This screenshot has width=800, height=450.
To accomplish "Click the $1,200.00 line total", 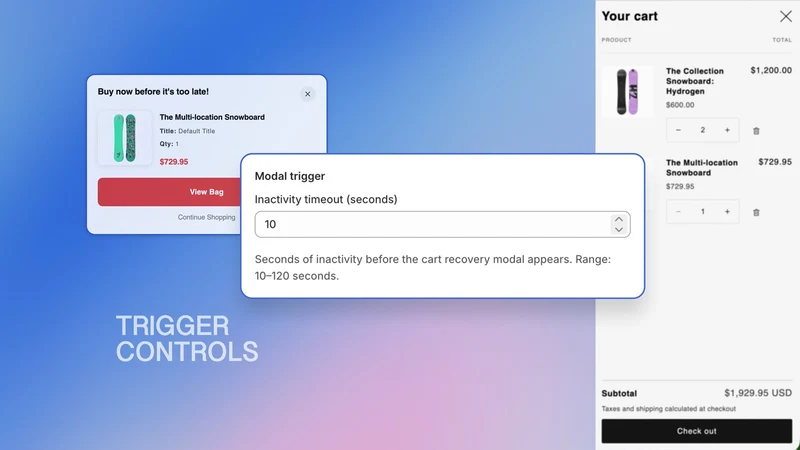I will (x=771, y=70).
